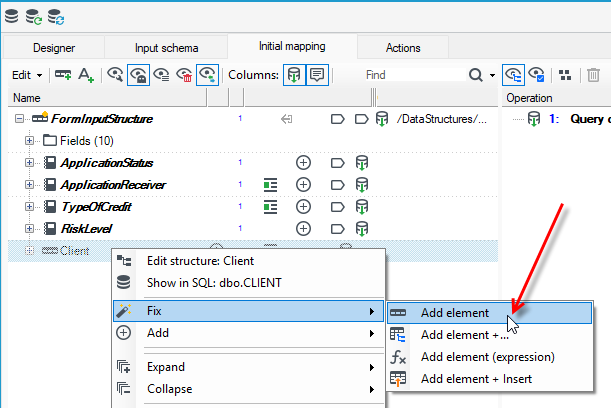Open the search options dropdown arrow
This screenshot has height=408, width=611.
tap(492, 75)
